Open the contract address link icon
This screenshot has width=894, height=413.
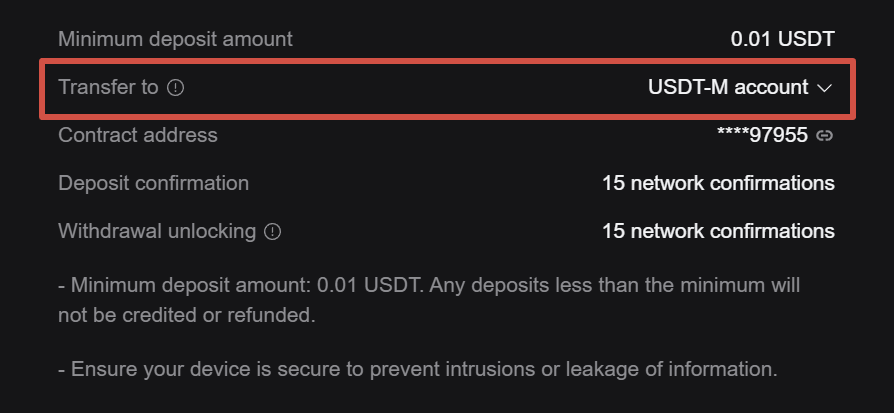pyautogui.click(x=824, y=136)
